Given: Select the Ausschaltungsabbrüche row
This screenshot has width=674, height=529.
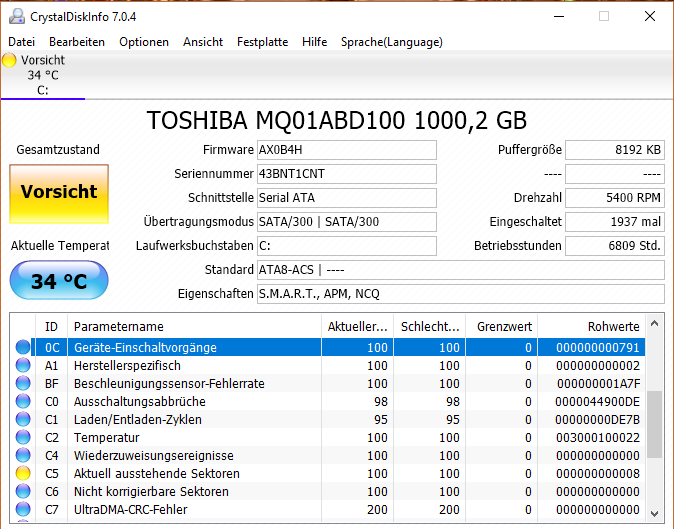Looking at the screenshot, I should pyautogui.click(x=330, y=401).
